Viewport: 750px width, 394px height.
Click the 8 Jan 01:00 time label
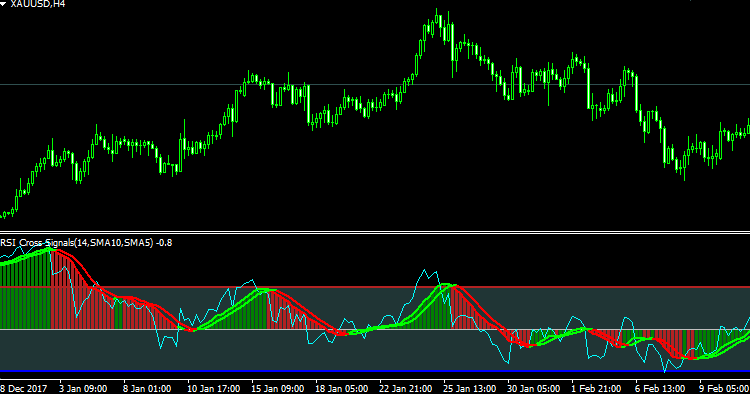click(x=147, y=388)
